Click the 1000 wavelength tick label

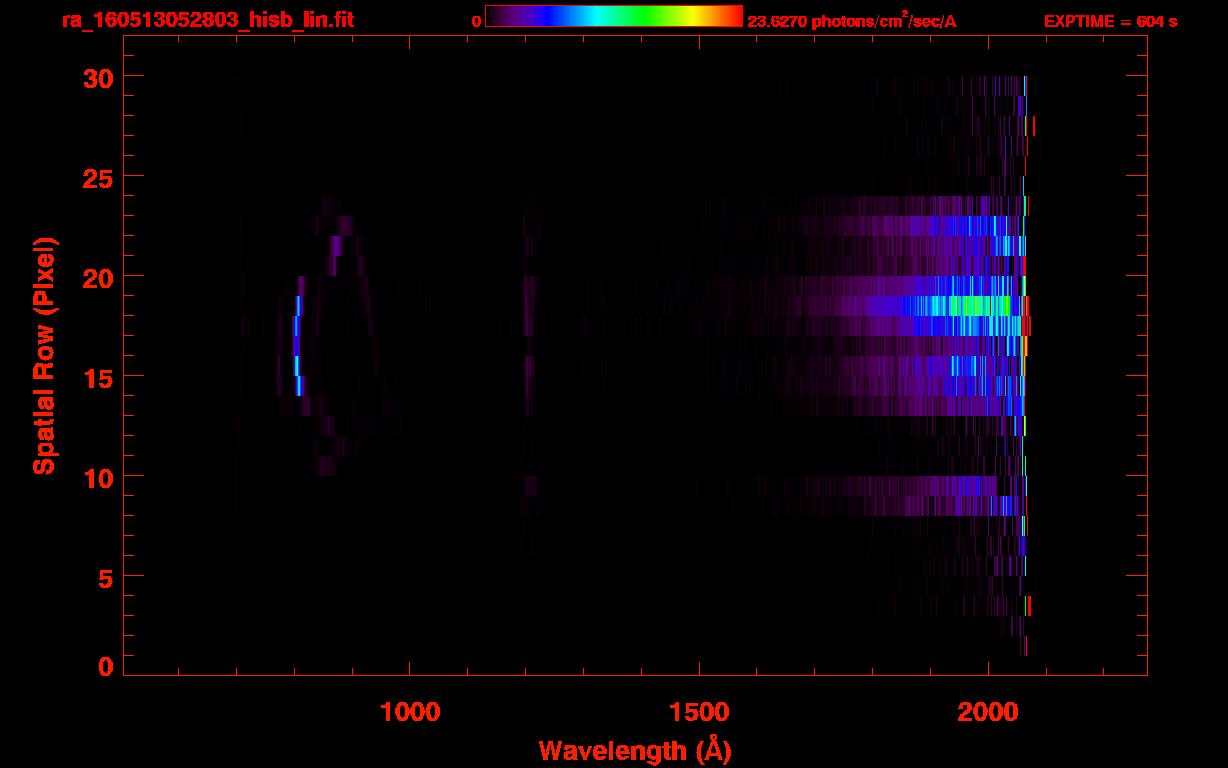pyautogui.click(x=410, y=712)
